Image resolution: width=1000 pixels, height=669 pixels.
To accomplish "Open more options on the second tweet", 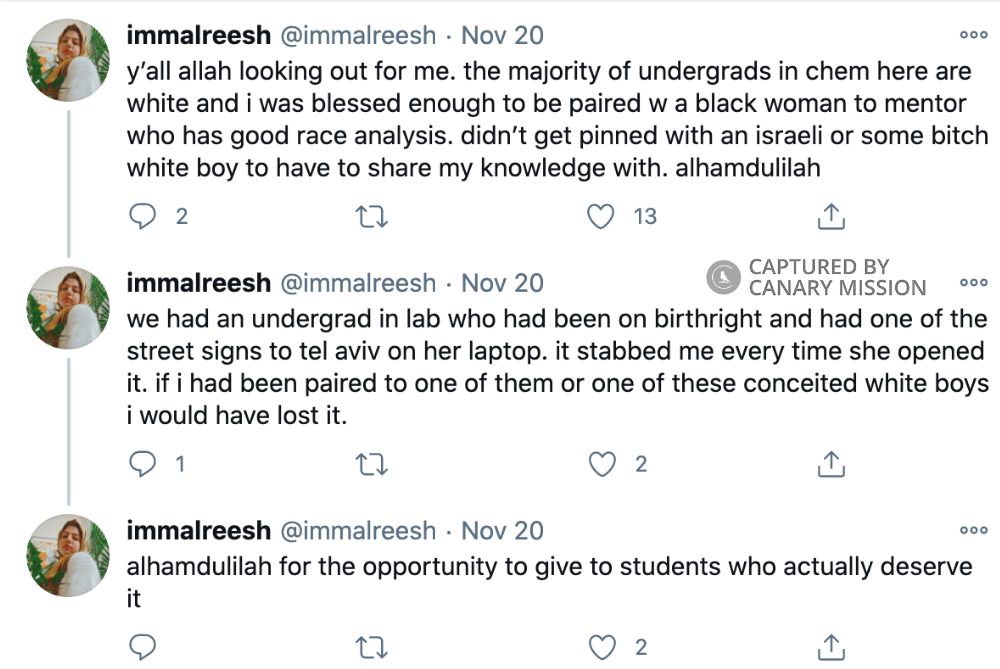I will click(975, 283).
